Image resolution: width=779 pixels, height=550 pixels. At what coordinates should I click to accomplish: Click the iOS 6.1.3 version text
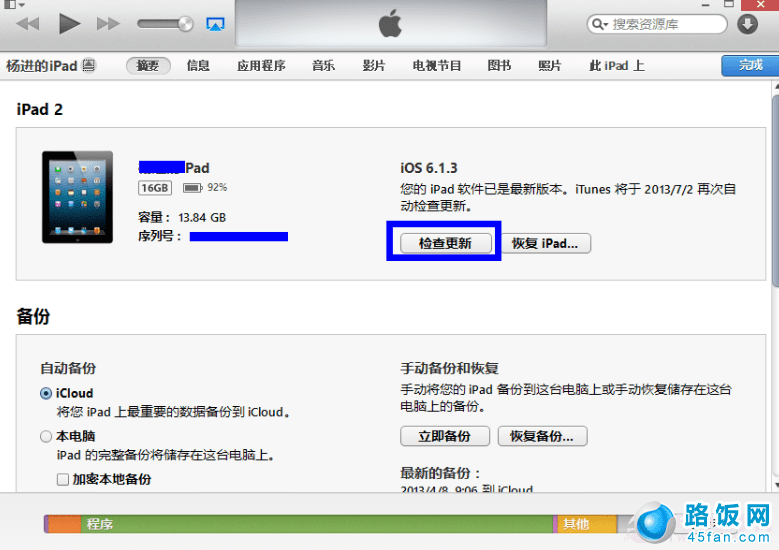pos(429,168)
